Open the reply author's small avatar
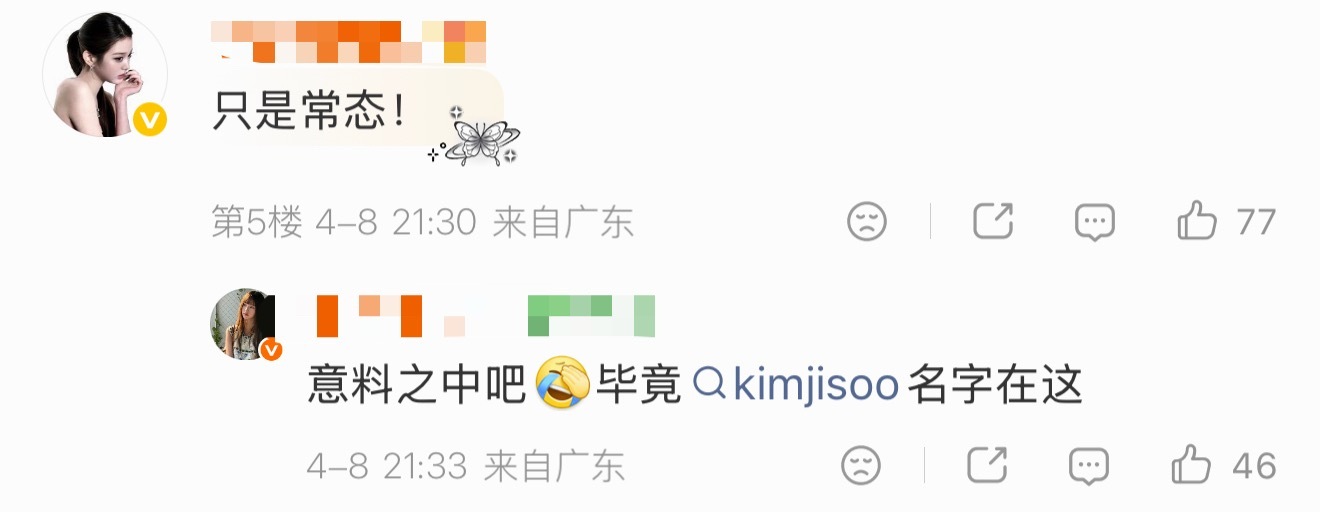This screenshot has height=512, width=1320. point(242,324)
